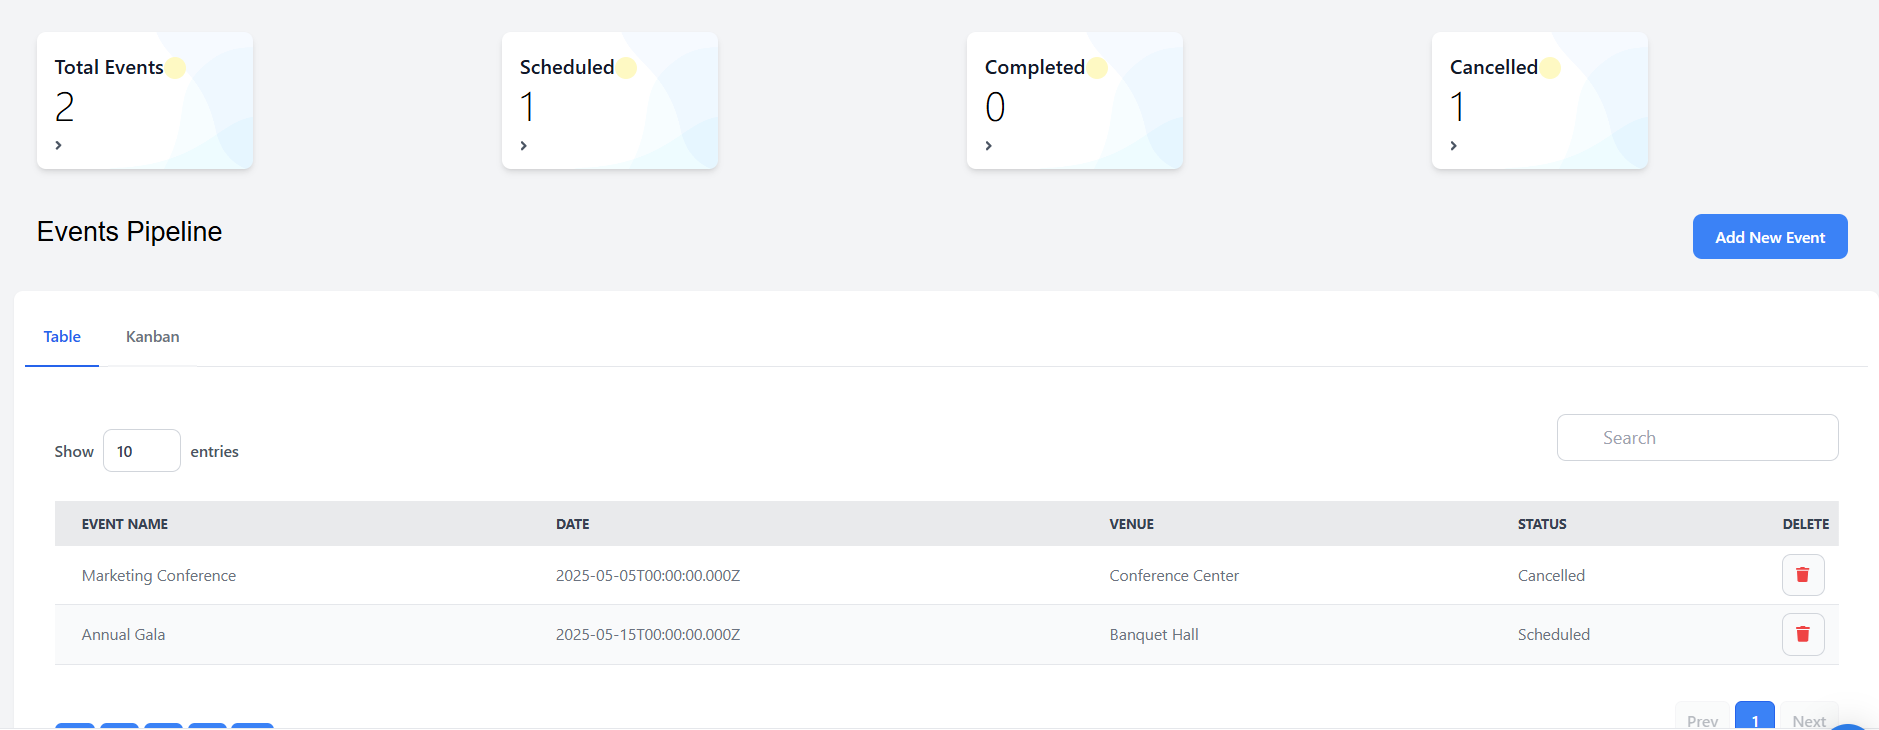Click the Add New Event button
This screenshot has width=1879, height=730.
point(1770,237)
